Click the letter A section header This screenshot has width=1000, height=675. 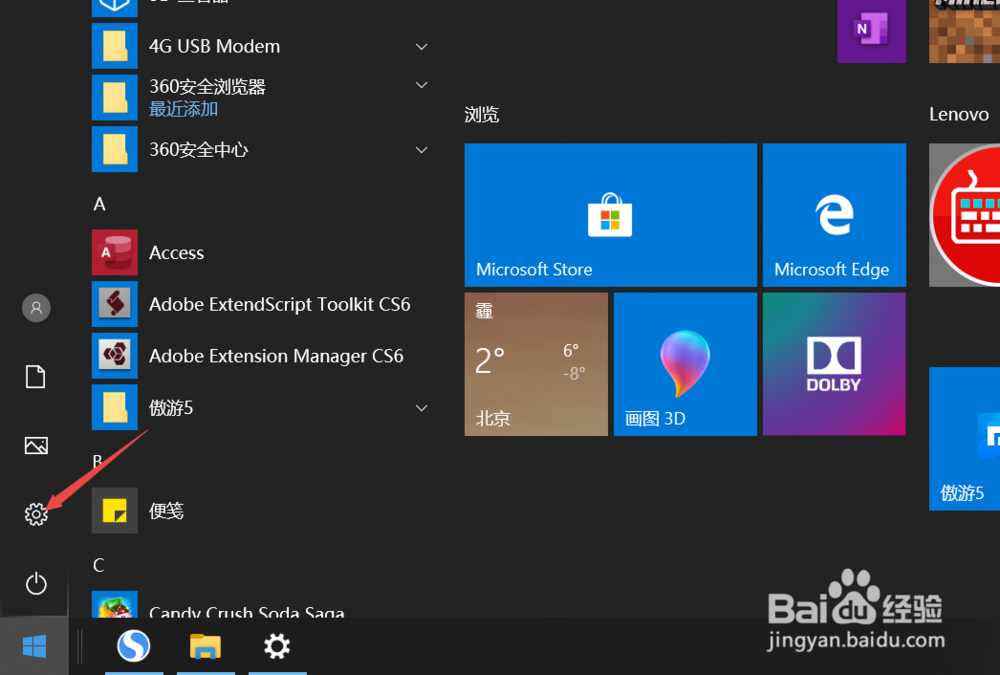(x=99, y=204)
